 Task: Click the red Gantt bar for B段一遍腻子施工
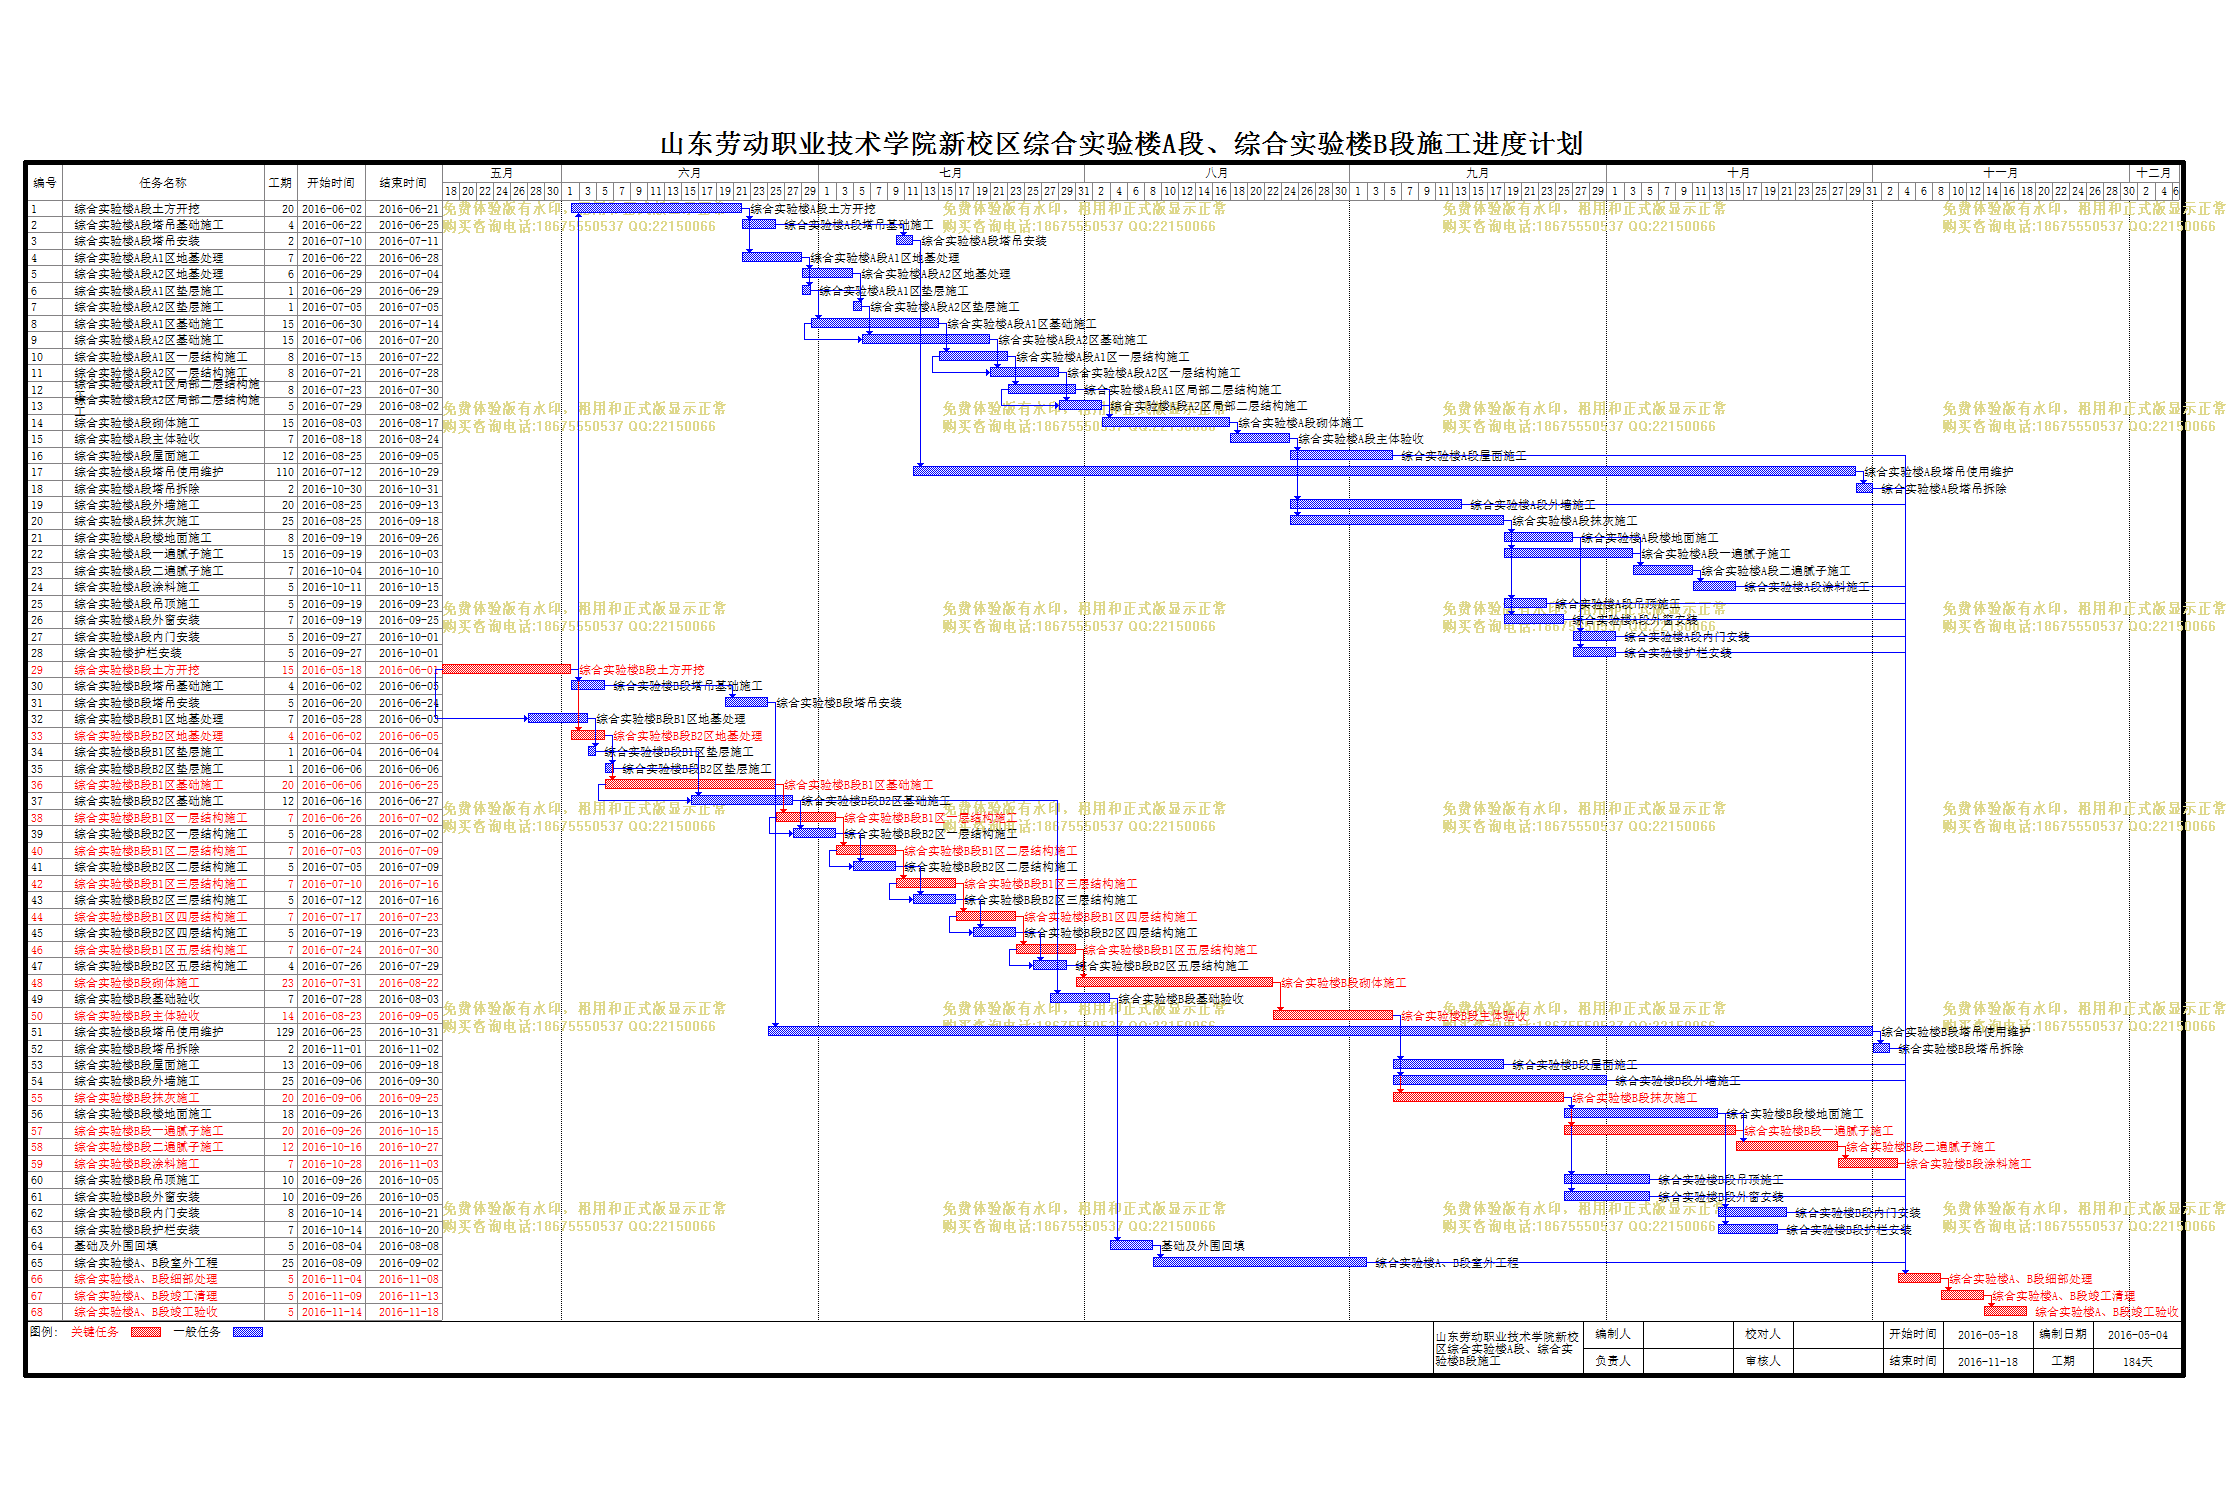pos(1650,1130)
